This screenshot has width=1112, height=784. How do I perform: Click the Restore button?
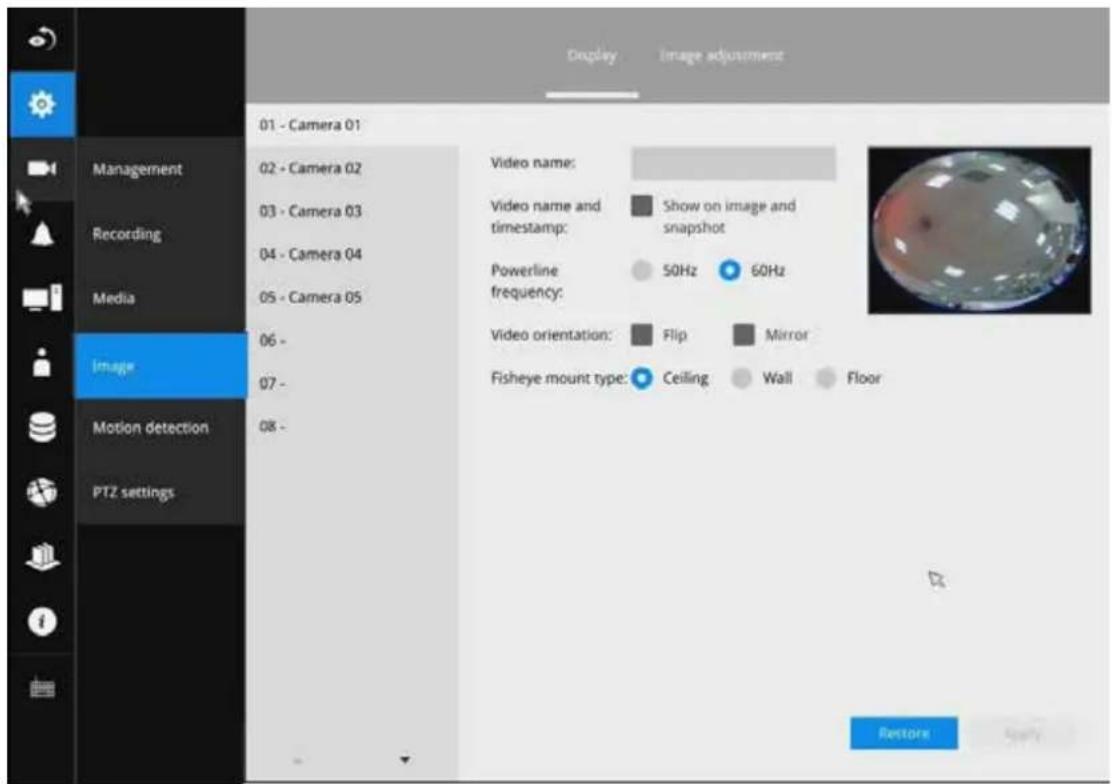[x=904, y=733]
